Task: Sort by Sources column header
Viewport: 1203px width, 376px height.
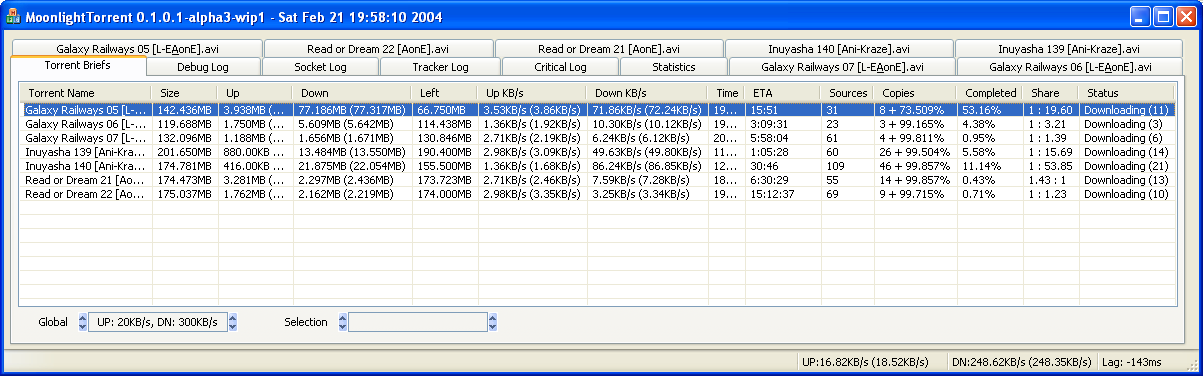Action: click(x=848, y=93)
